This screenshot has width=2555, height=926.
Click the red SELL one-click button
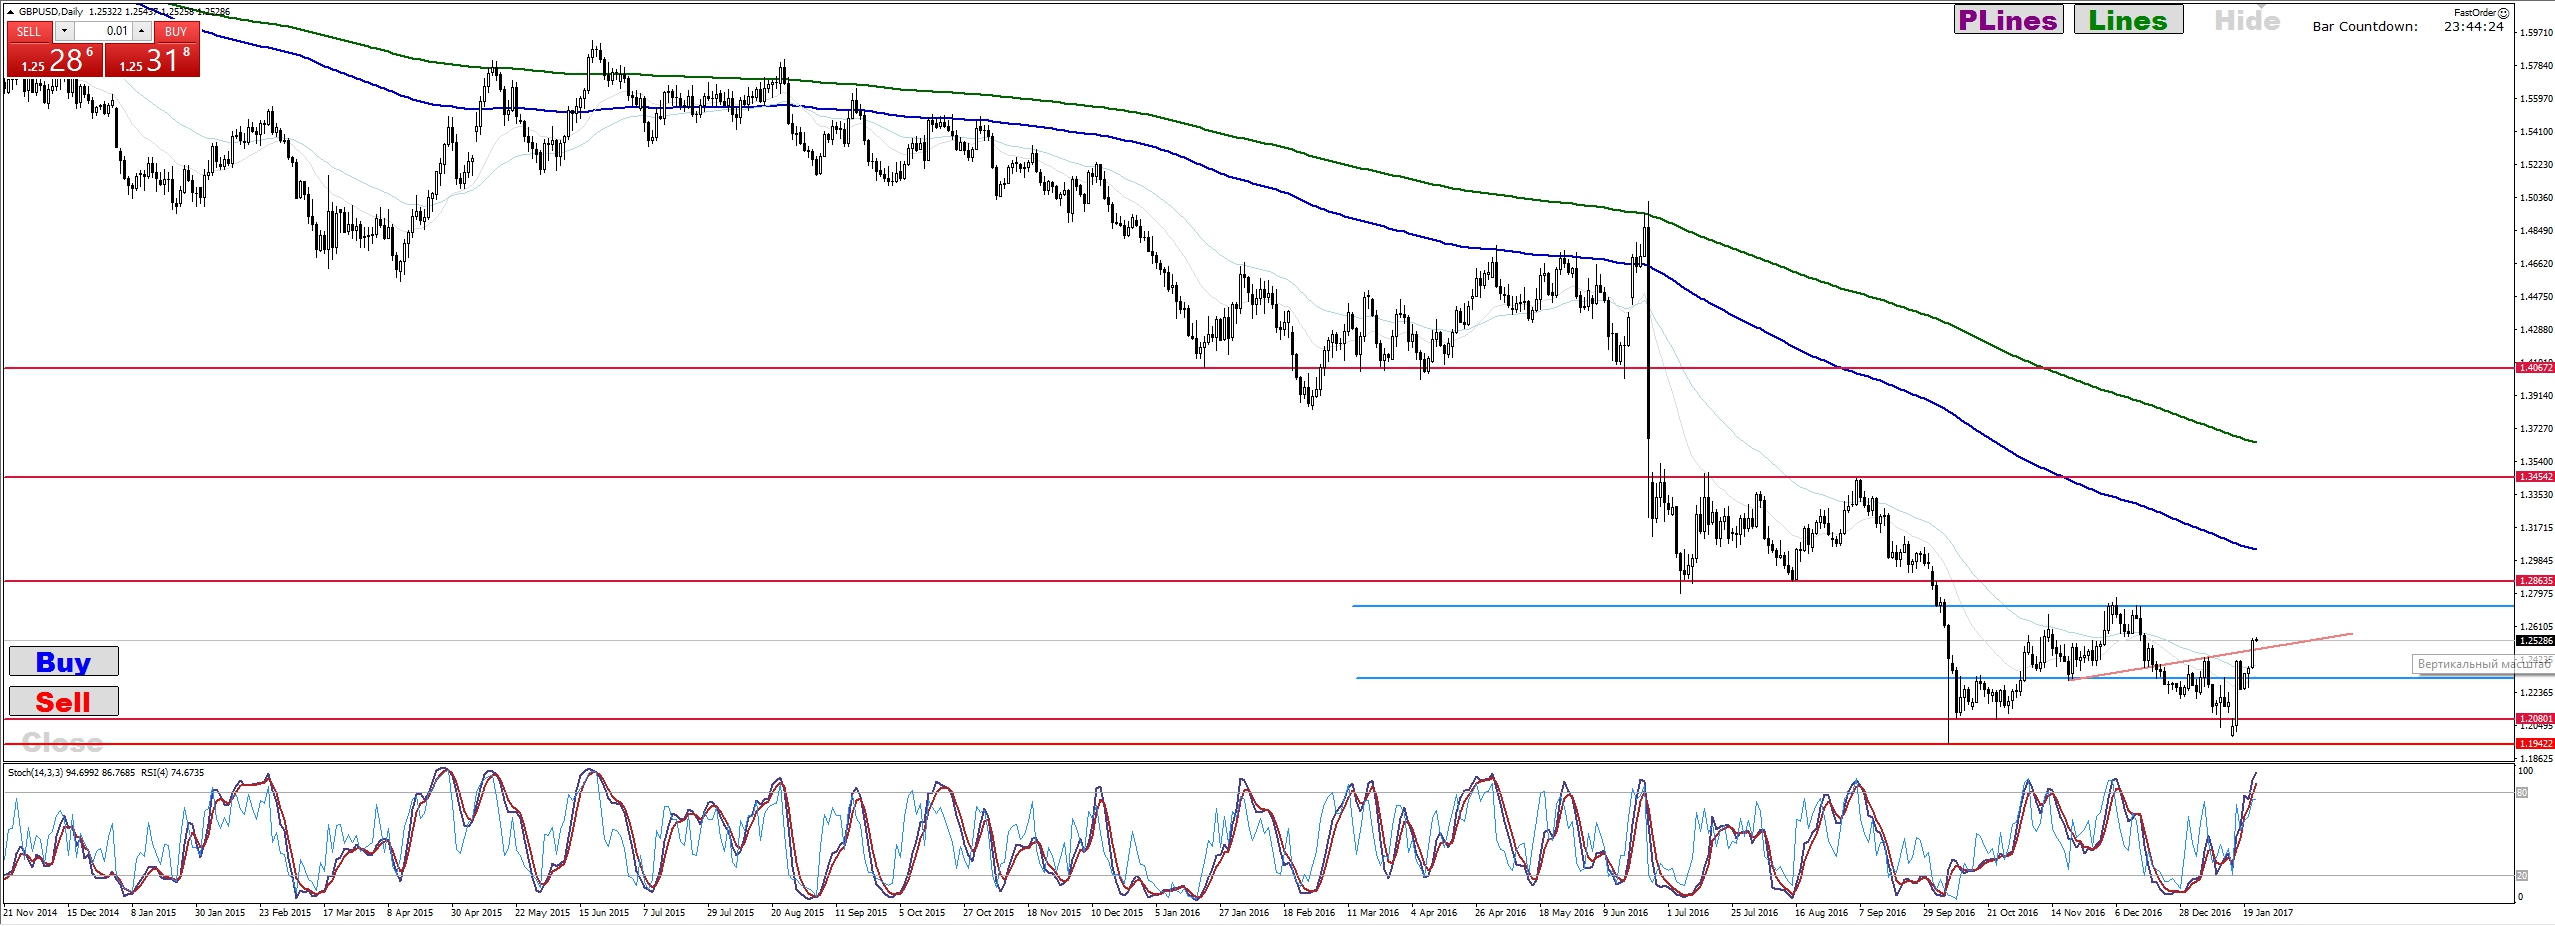[x=29, y=31]
